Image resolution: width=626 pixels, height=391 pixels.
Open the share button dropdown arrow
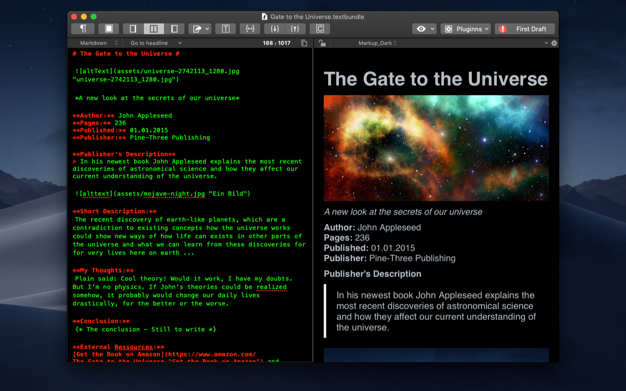click(x=207, y=29)
